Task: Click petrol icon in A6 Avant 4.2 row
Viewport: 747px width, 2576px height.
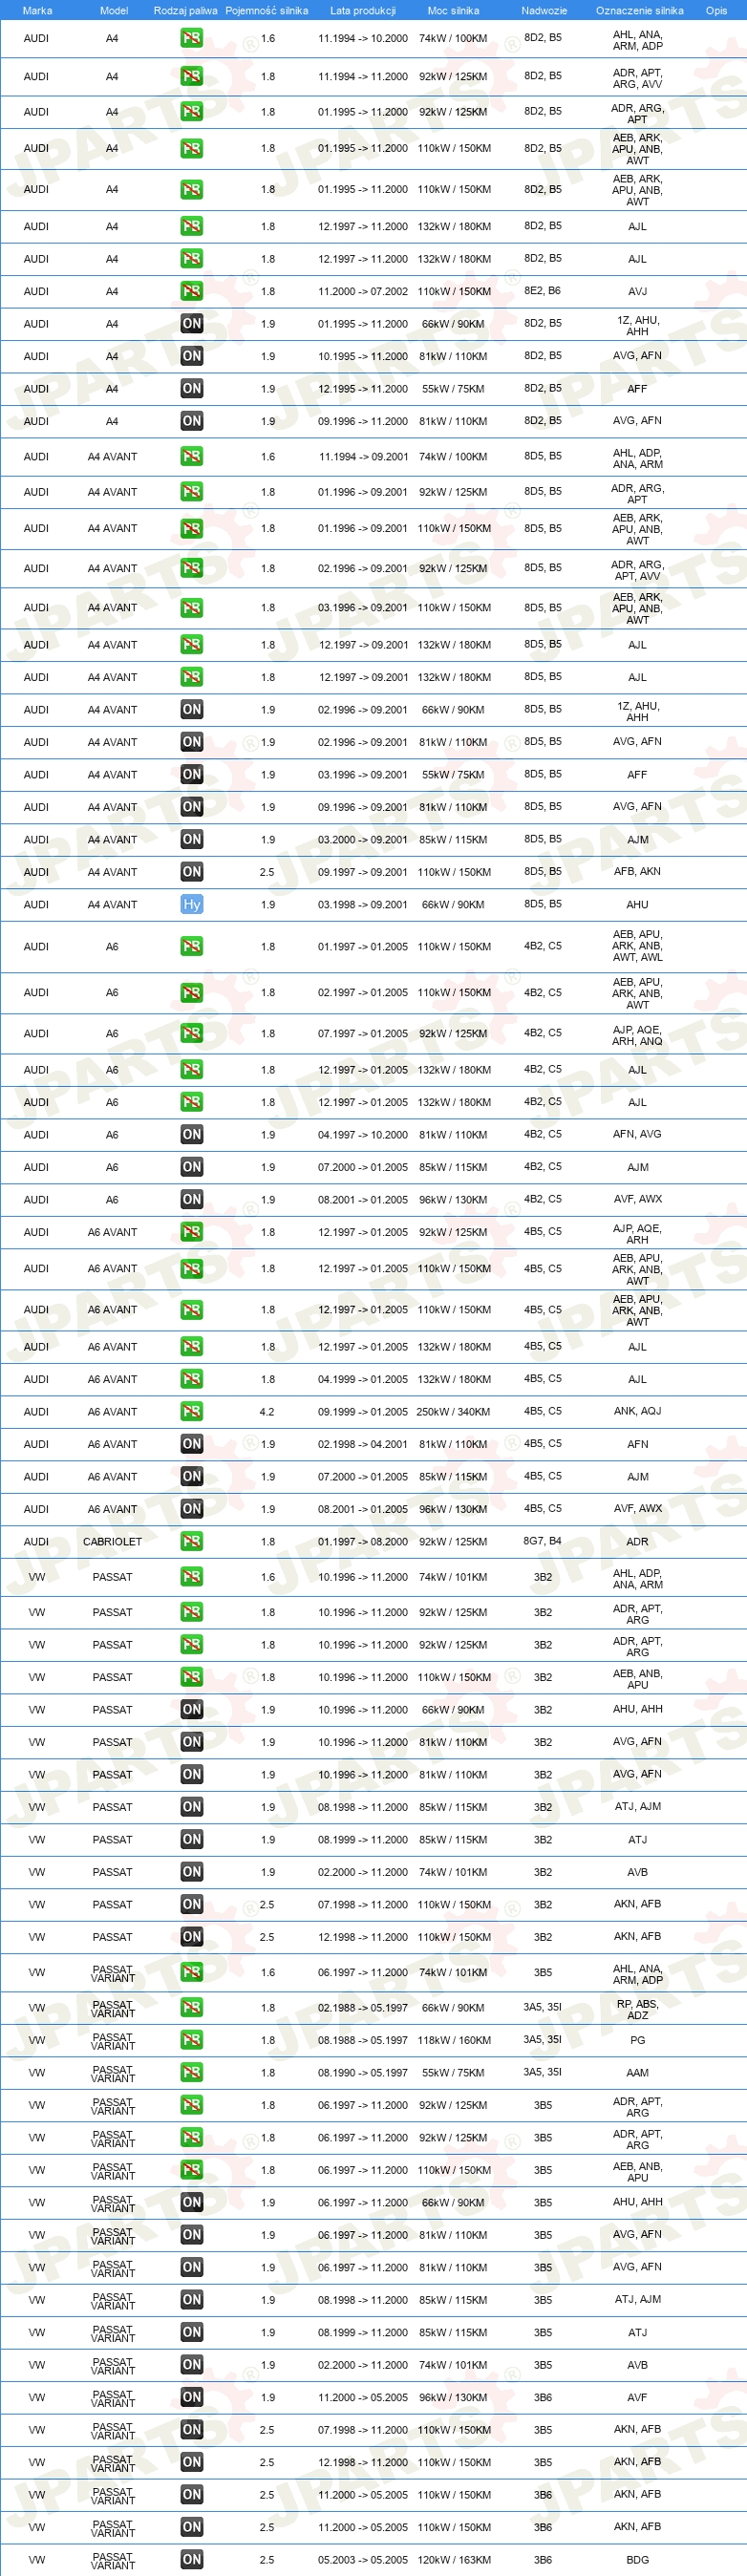Action: tap(192, 1412)
